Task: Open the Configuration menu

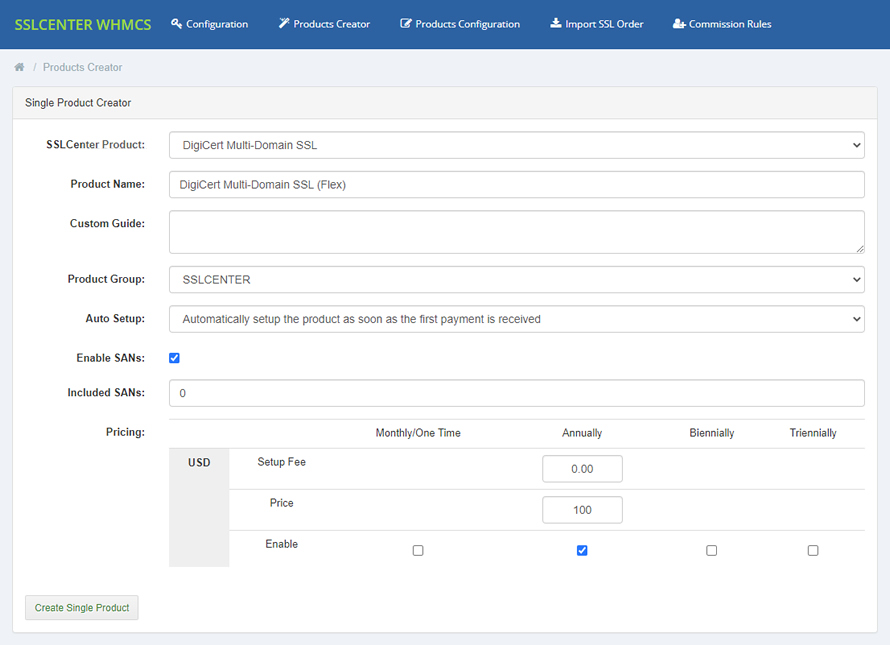Action: [x=209, y=24]
